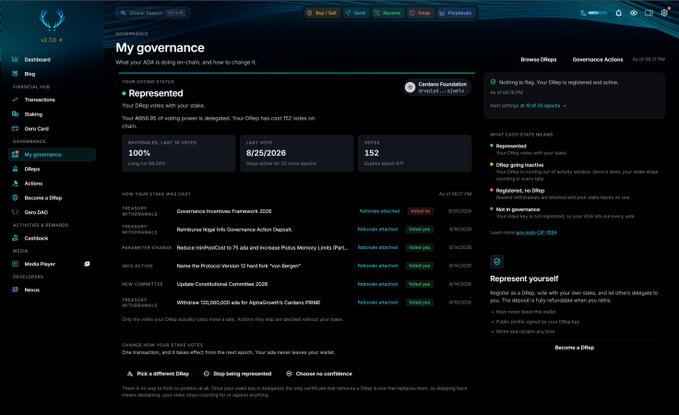This screenshot has width=679, height=415.
Task: Select 'Reduce minPoolCost to 75 ada' action
Action: (262, 248)
